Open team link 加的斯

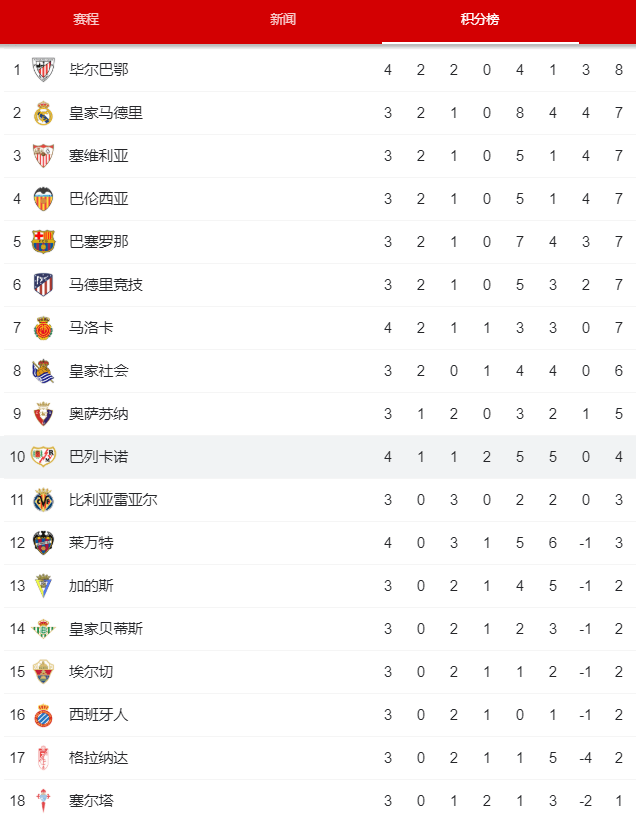tap(91, 586)
